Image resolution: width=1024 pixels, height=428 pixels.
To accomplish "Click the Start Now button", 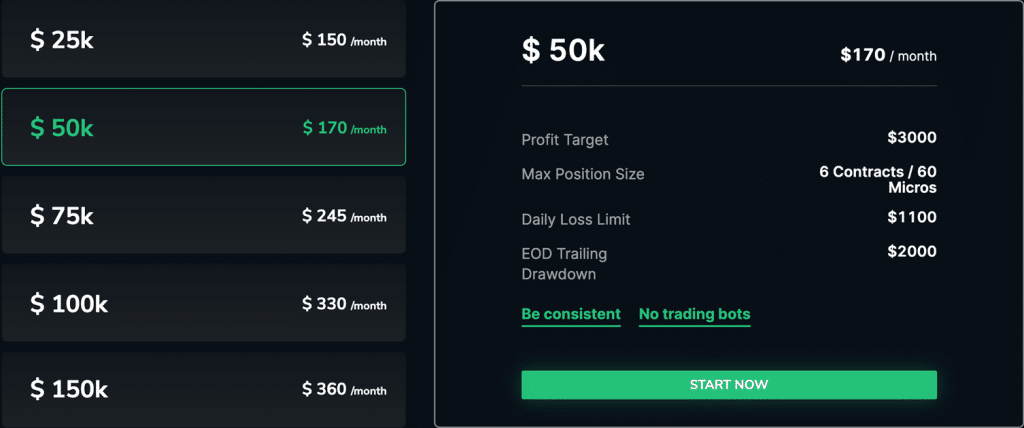I will click(x=729, y=385).
